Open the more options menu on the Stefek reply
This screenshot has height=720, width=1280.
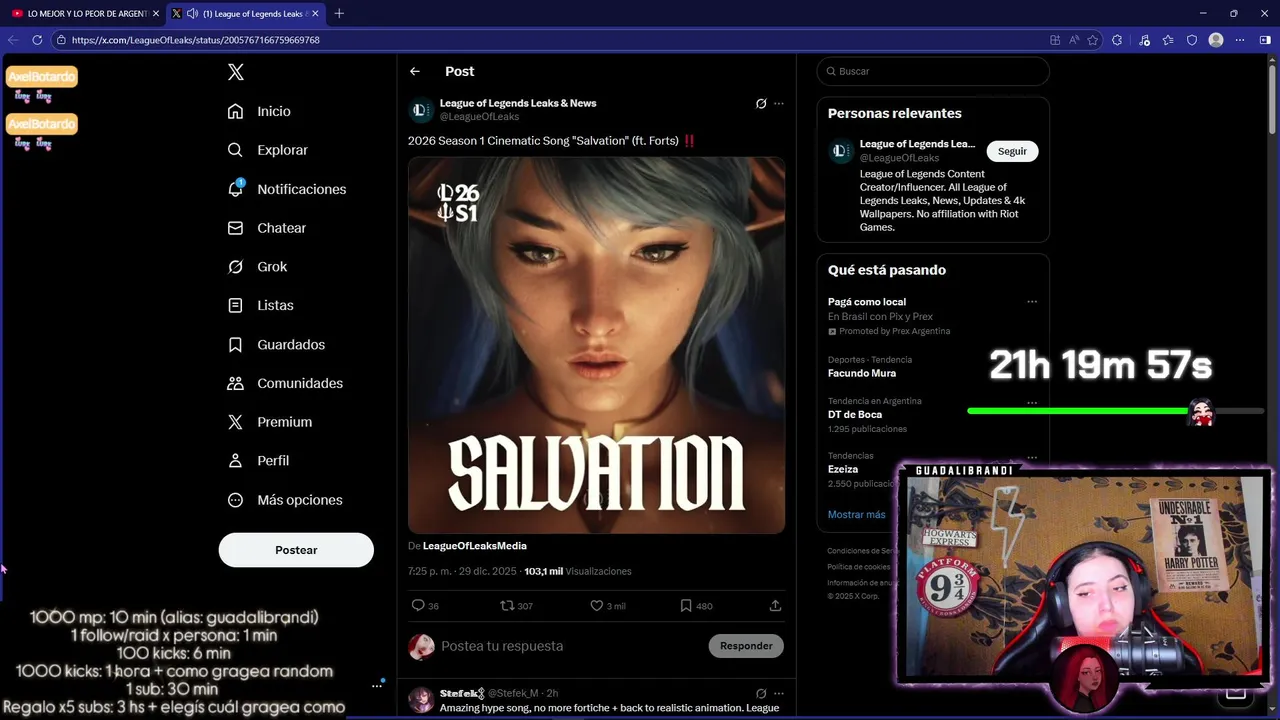coord(779,693)
